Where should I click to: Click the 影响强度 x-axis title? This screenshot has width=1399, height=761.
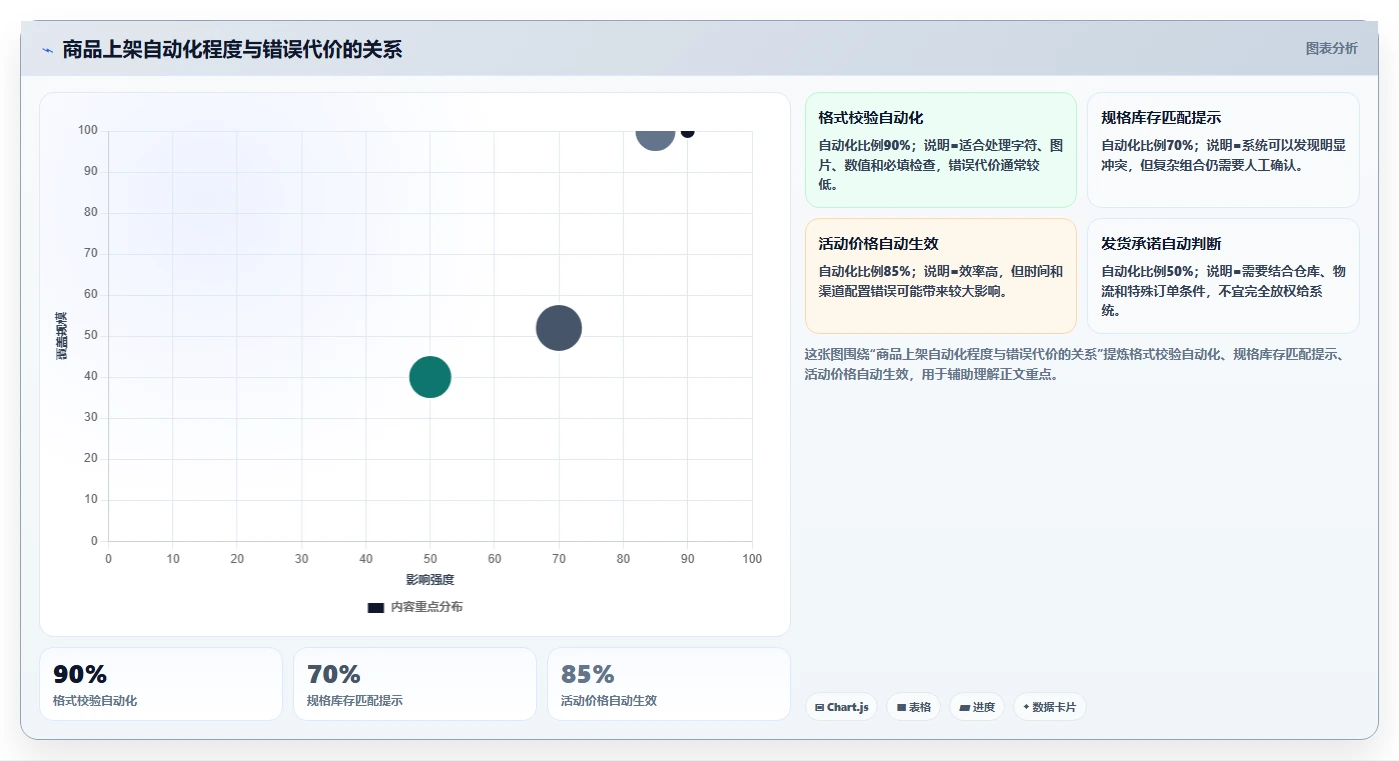click(430, 580)
